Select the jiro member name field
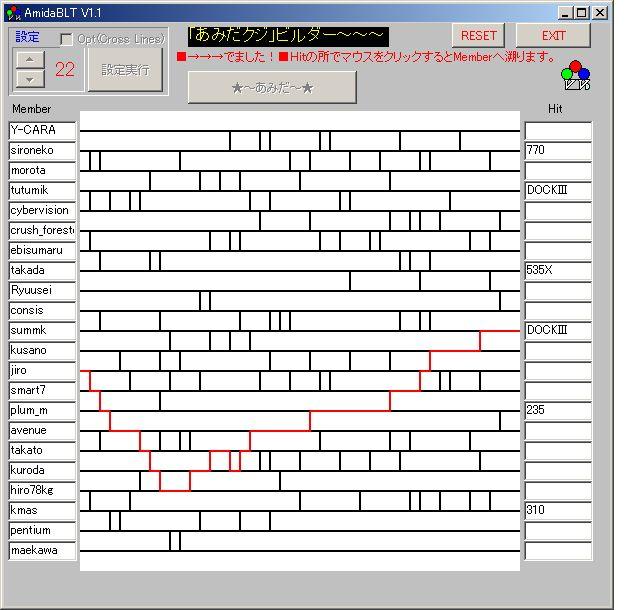This screenshot has width=640, height=610. tap(42, 370)
